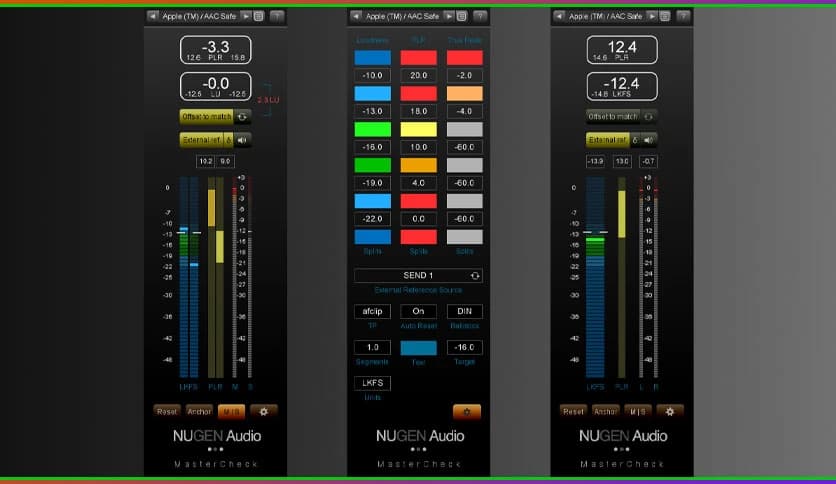Click the 12.4 PLR readout in right panel
836x484 pixels.
622,50
